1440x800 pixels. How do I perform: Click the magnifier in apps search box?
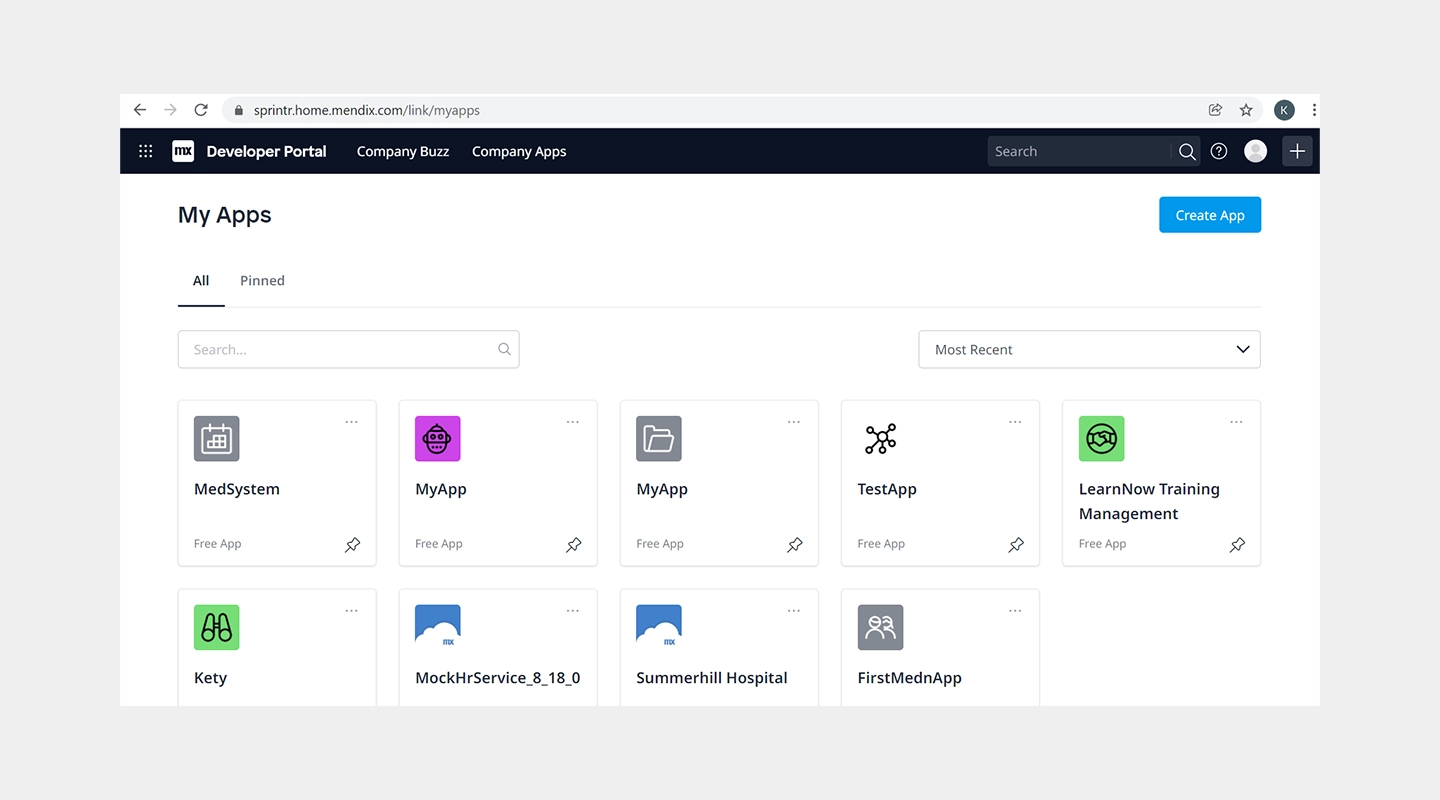(504, 349)
